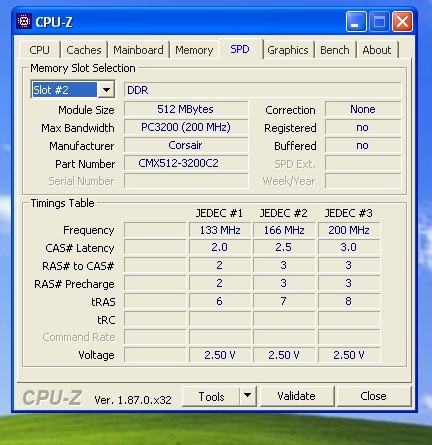This screenshot has width=432, height=445.
Task: Click the Tools button
Action: click(211, 396)
